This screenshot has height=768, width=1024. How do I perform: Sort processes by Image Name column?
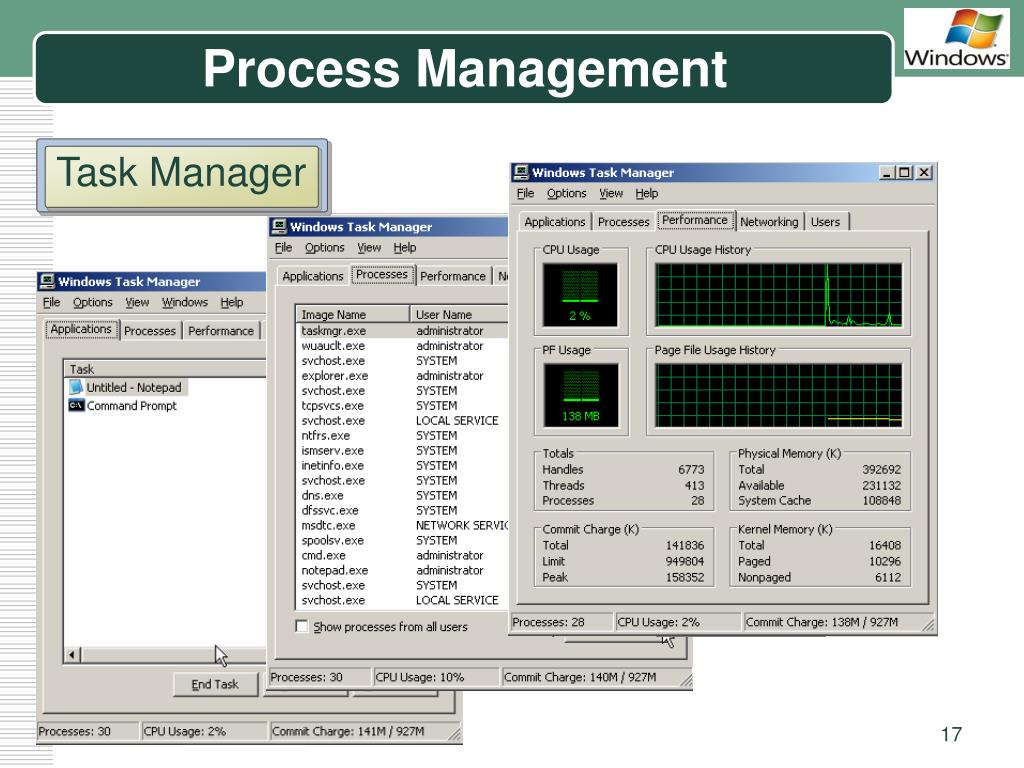point(353,314)
